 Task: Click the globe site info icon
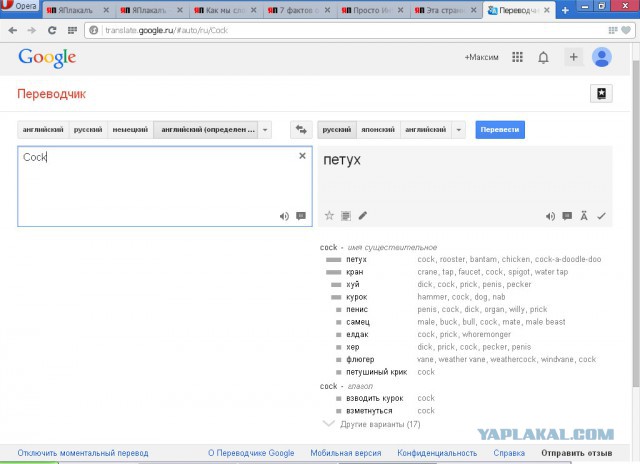[93, 30]
